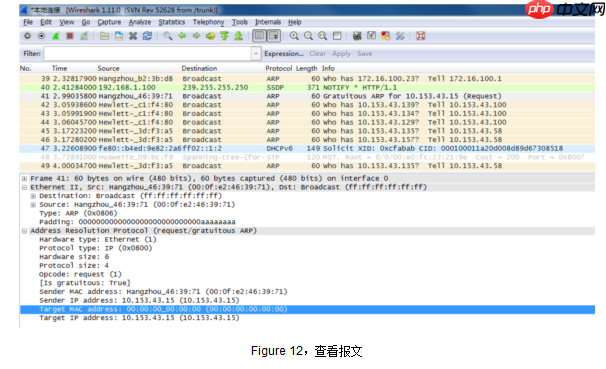Sort by the No. column header
Viewport: 606px width, 369px height.
coord(26,68)
